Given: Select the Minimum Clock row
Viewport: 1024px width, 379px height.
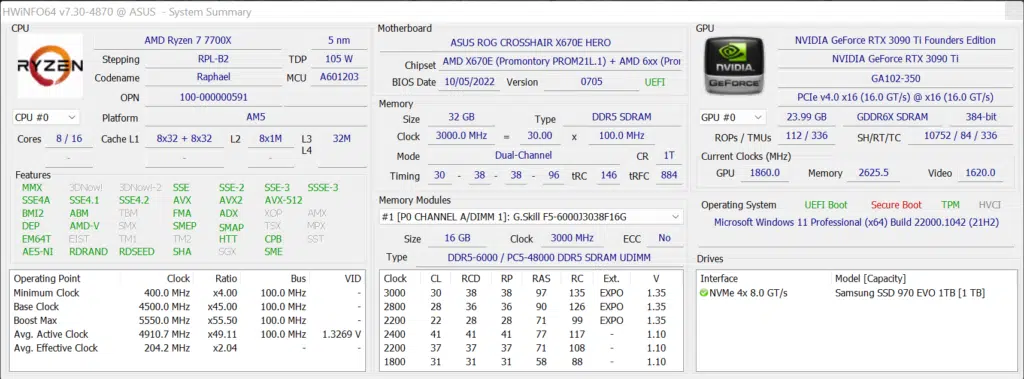Looking at the screenshot, I should click(187, 293).
